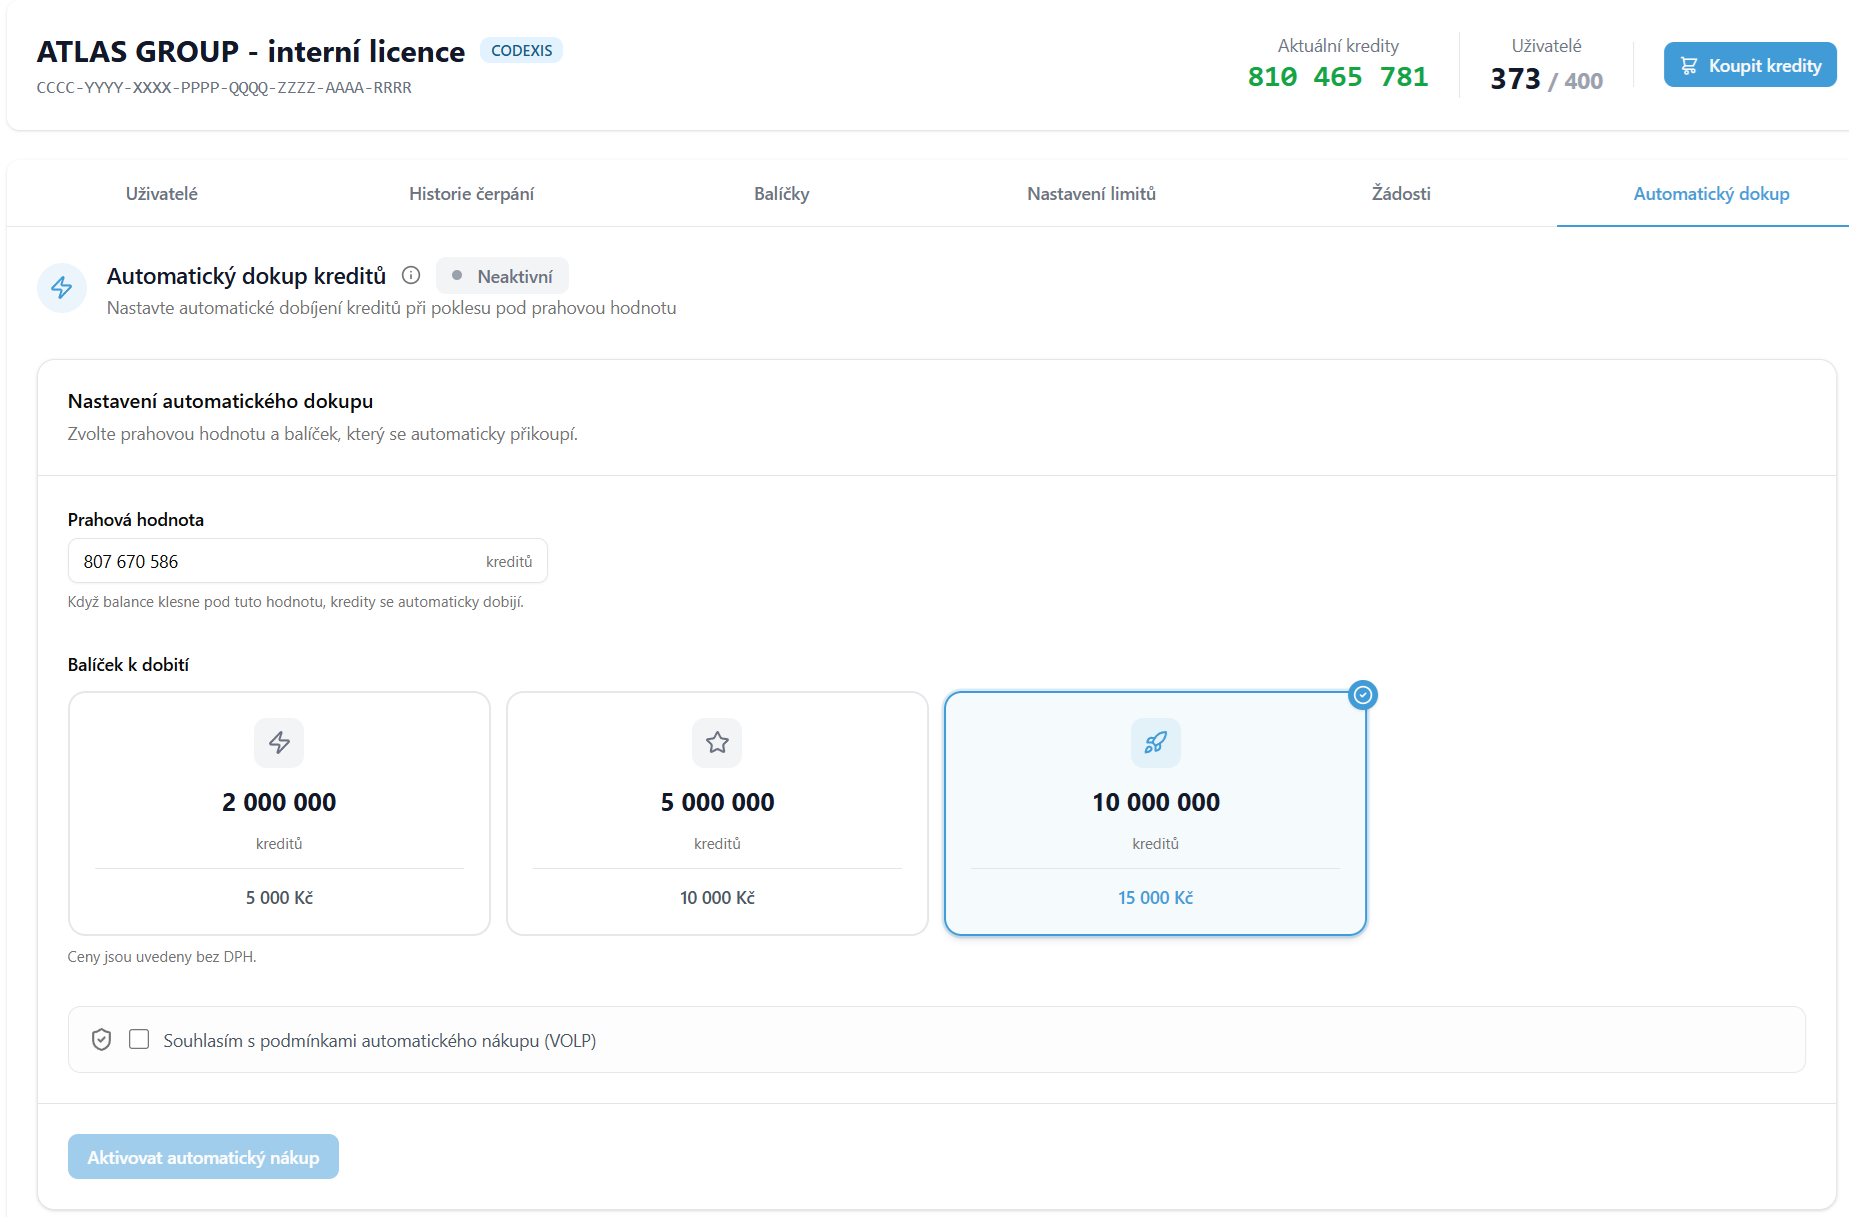The width and height of the screenshot is (1849, 1217).
Task: Click the lightning icon next to Automatický dokup kreditů
Action: (61, 288)
